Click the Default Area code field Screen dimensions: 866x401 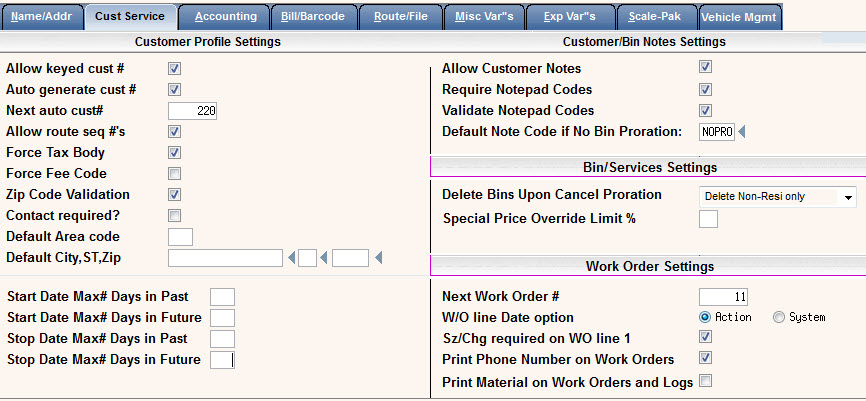(x=180, y=236)
